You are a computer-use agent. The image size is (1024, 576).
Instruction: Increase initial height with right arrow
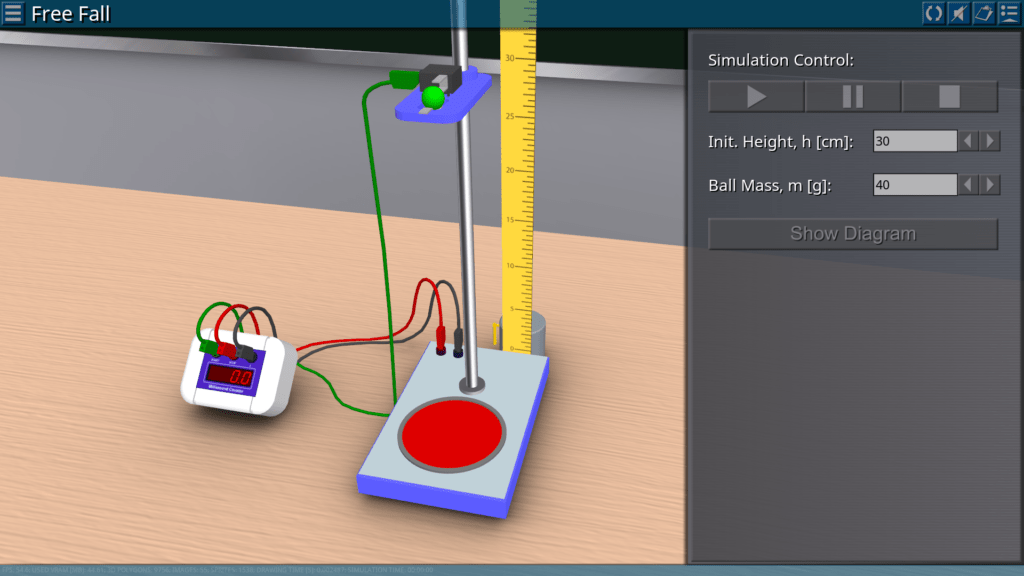tap(990, 141)
